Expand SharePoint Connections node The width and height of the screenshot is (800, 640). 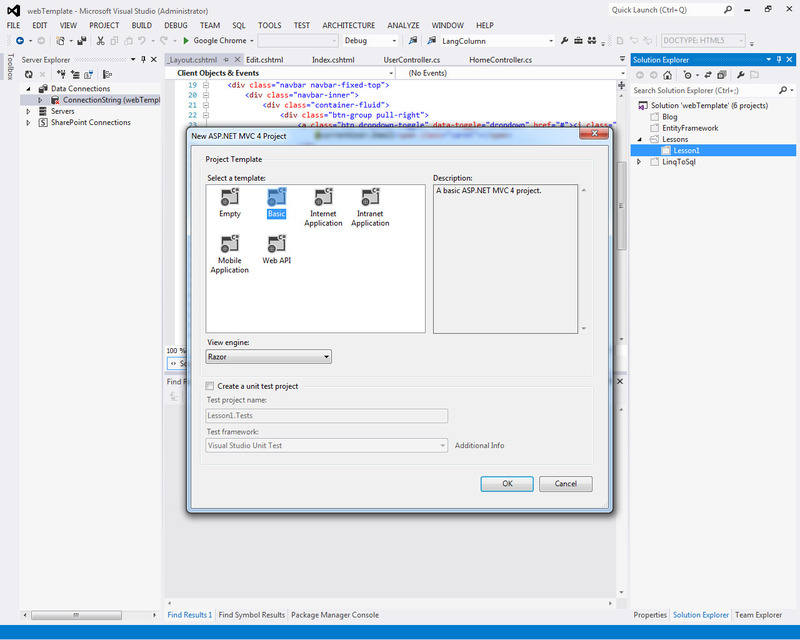click(29, 122)
